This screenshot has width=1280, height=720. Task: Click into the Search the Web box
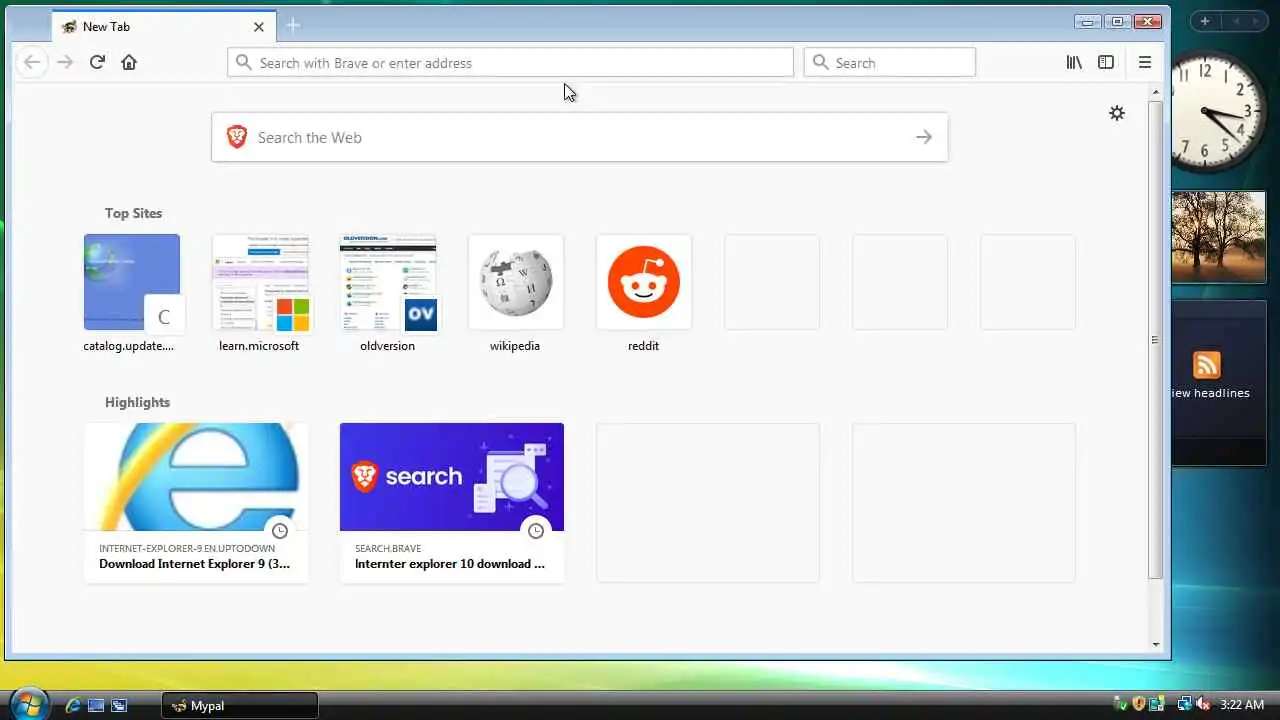tap(579, 137)
